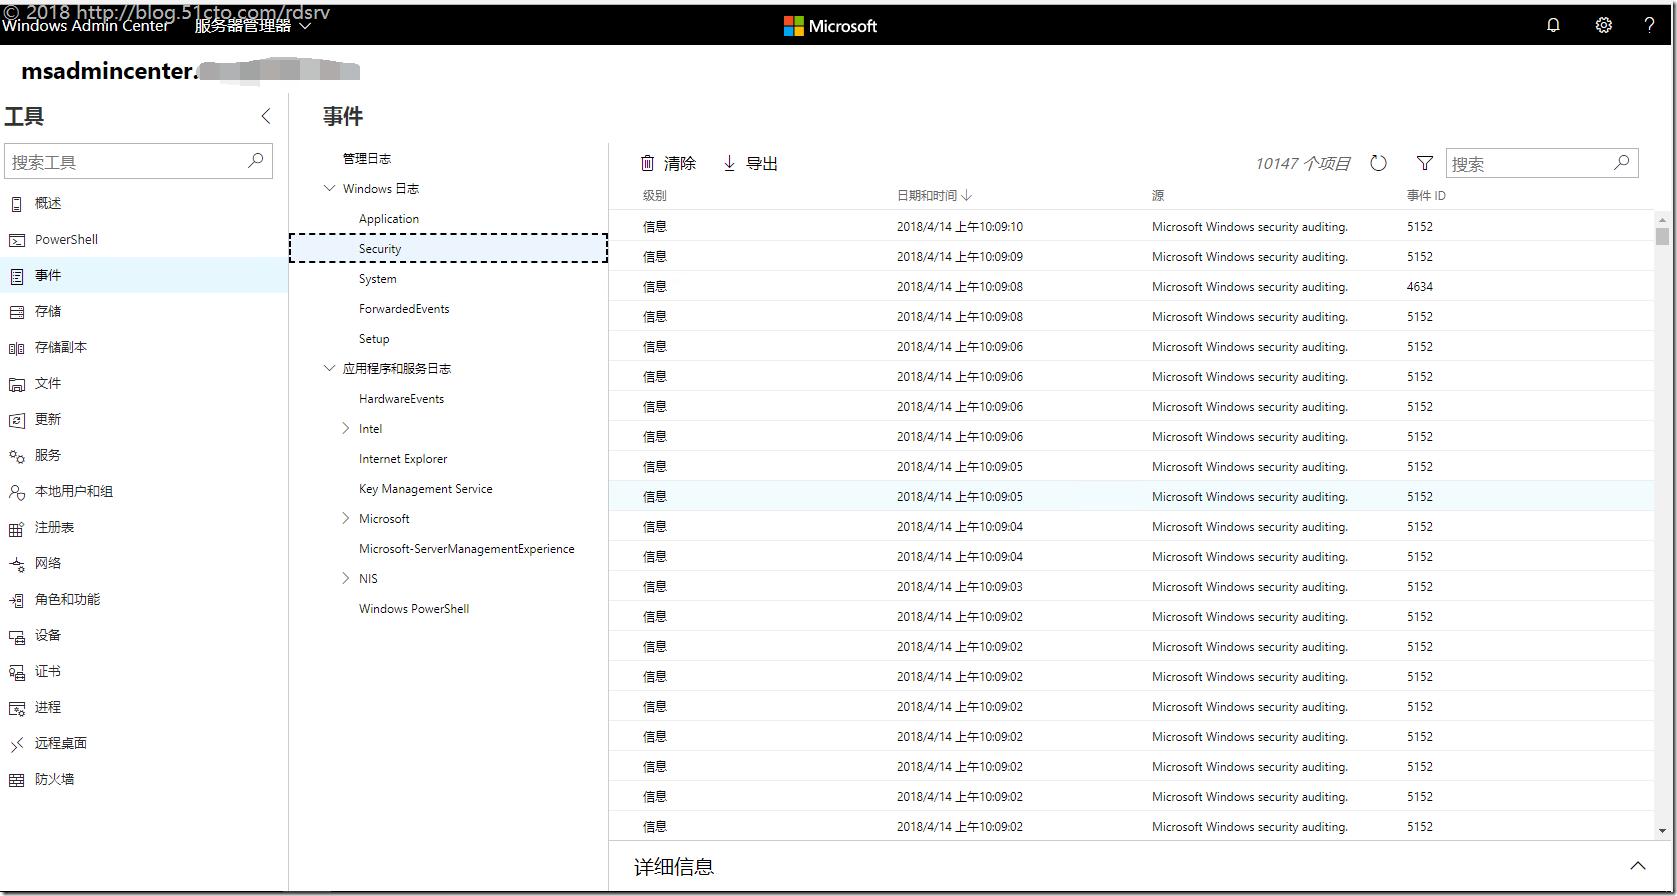Screen dimensions: 1677x896
Task: Select the ForwardedEvents log
Action: [404, 309]
